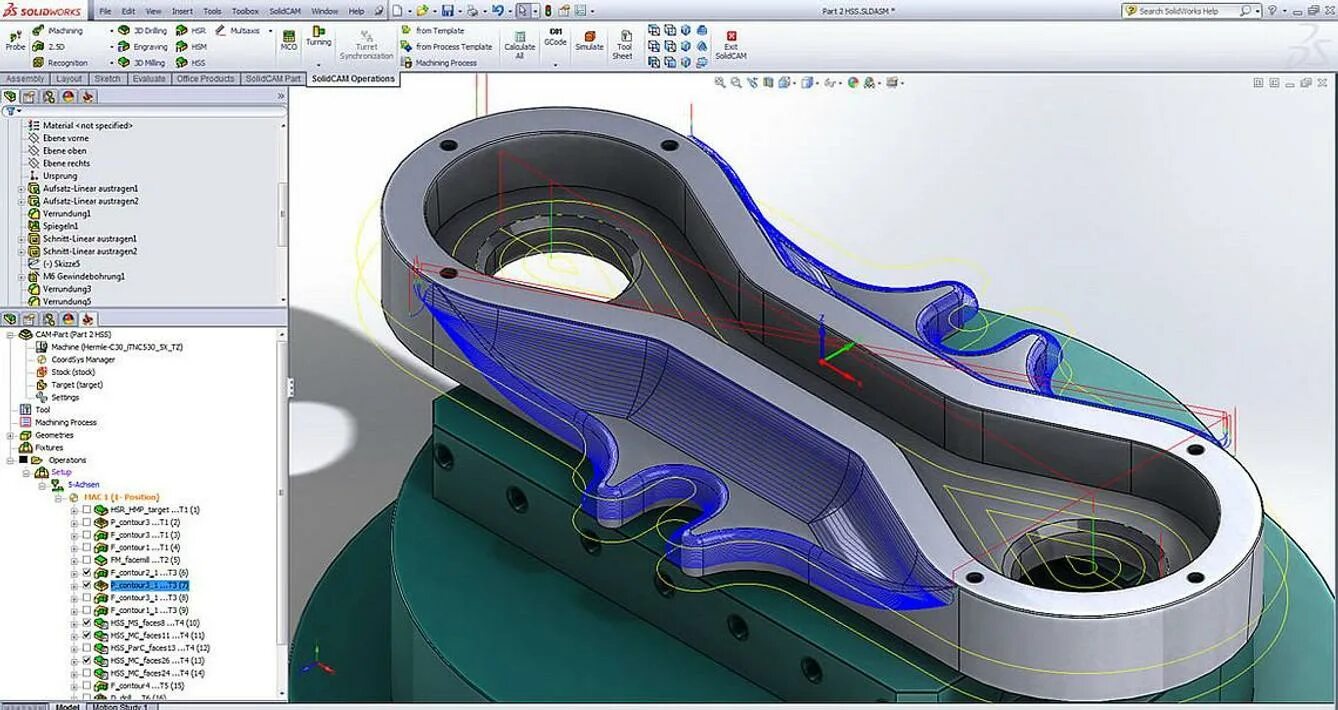Open the Insert menu
Image resolution: width=1338 pixels, height=710 pixels.
[x=180, y=11]
